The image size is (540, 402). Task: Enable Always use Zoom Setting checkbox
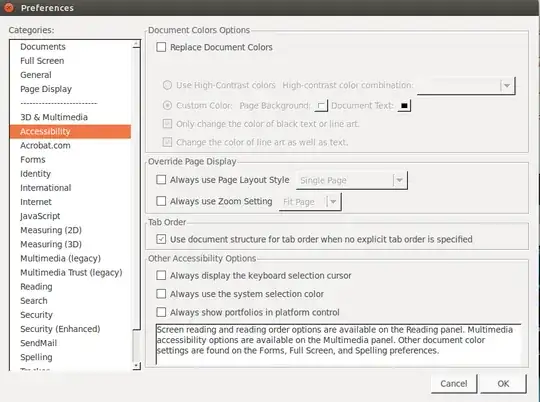(x=161, y=201)
